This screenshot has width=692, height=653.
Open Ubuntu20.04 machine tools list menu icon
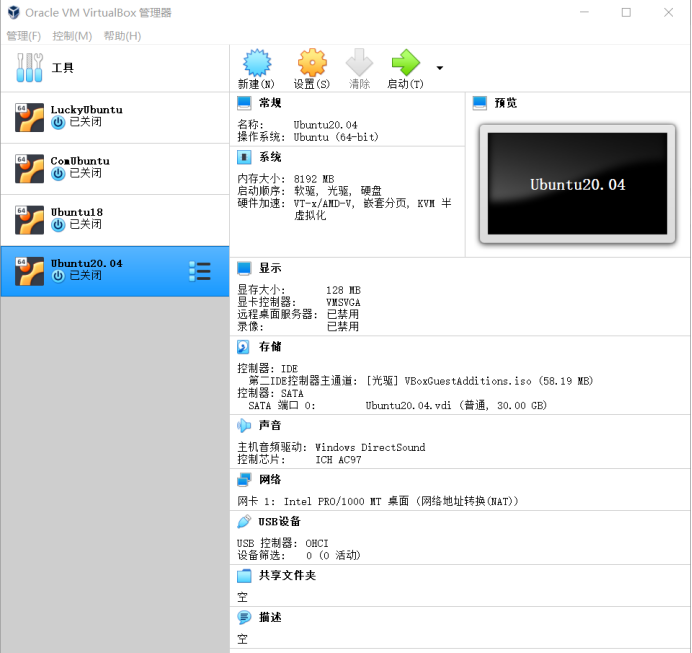tap(200, 271)
